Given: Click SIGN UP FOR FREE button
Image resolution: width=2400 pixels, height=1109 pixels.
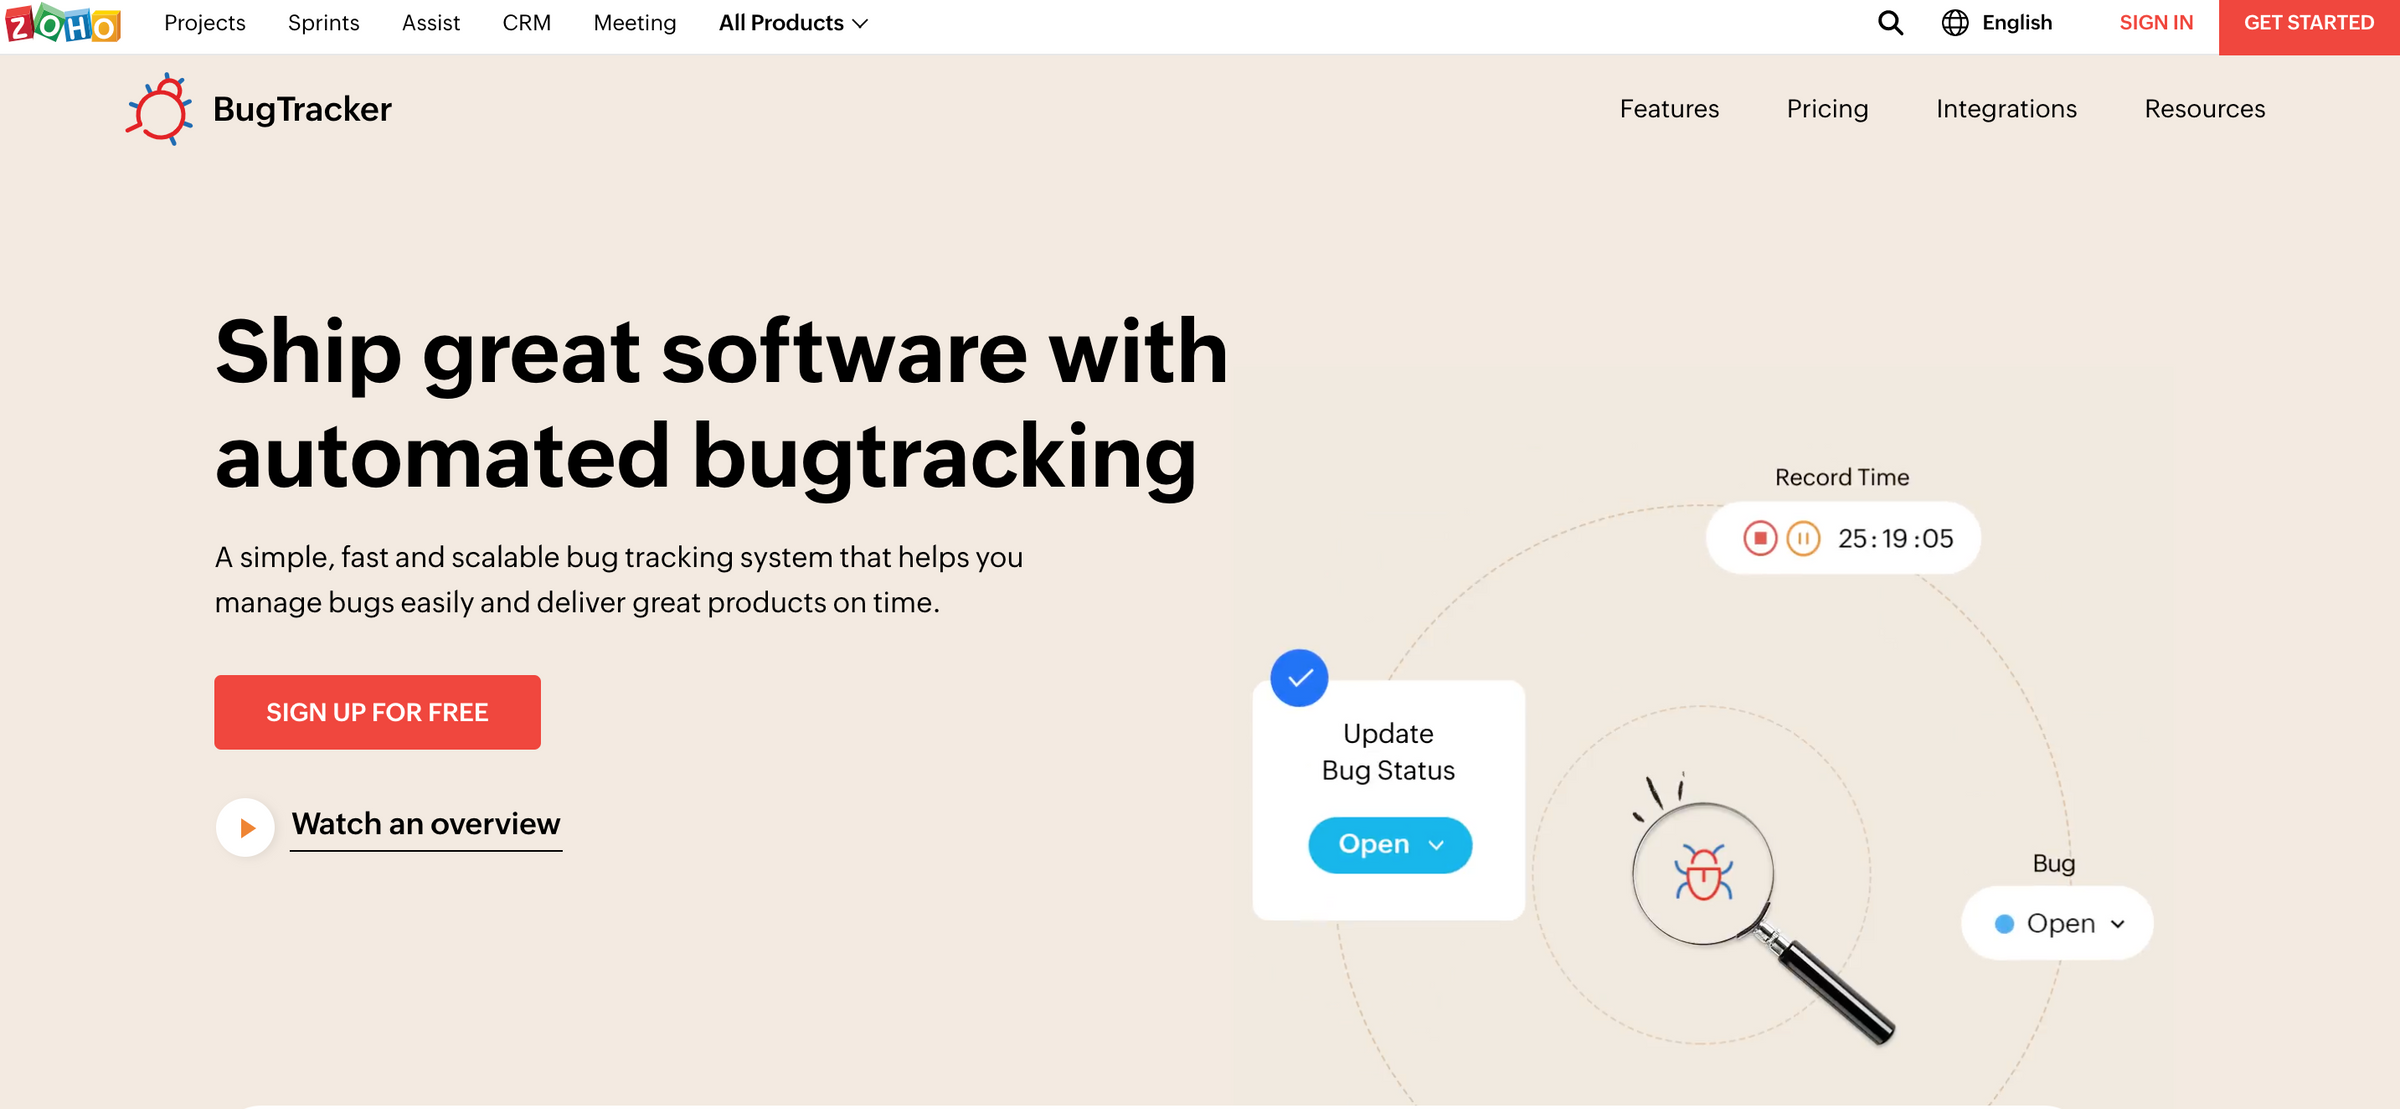Looking at the screenshot, I should pos(377,712).
